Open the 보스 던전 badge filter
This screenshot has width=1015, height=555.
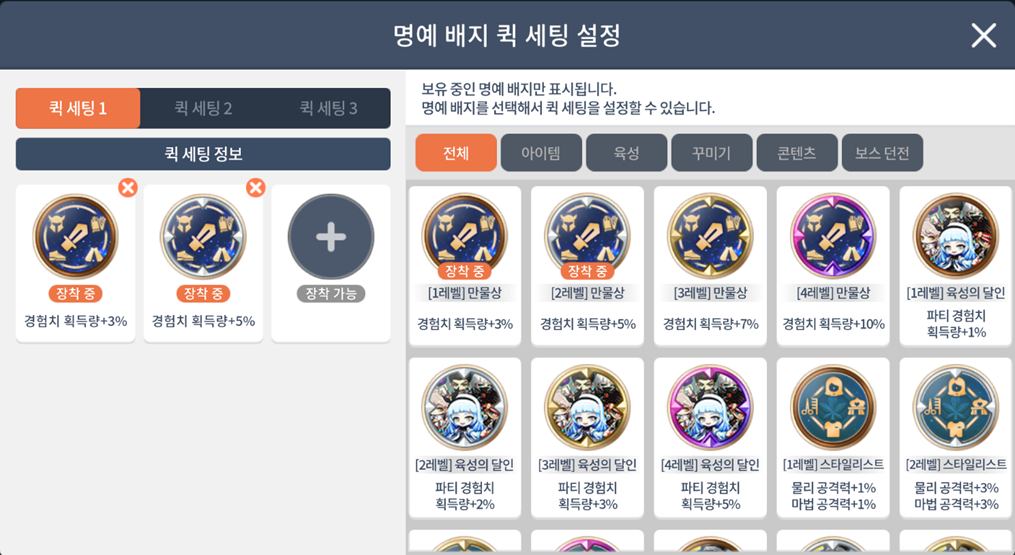pyautogui.click(x=882, y=153)
